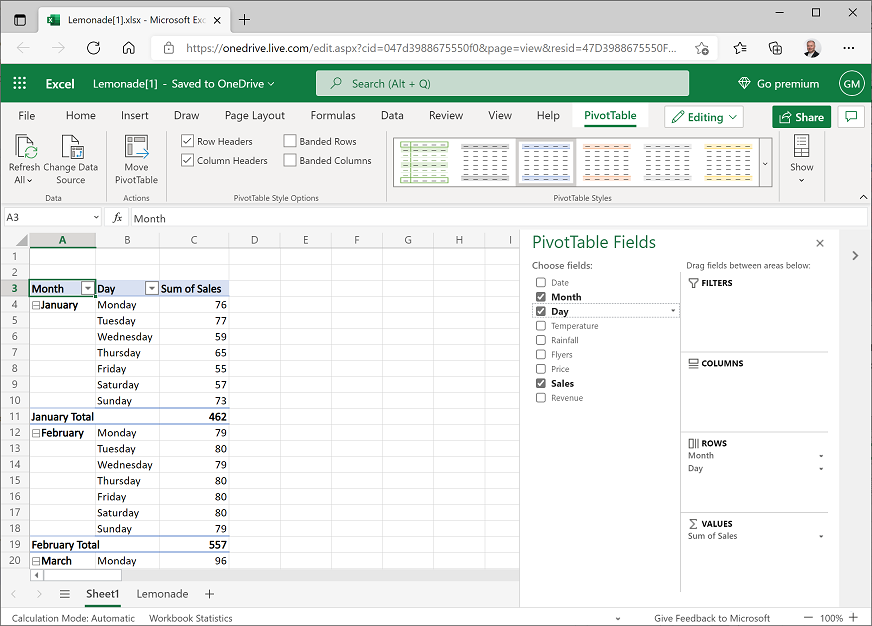Open the Editing mode dropdown
Viewport: 872px width, 626px height.
(703, 116)
